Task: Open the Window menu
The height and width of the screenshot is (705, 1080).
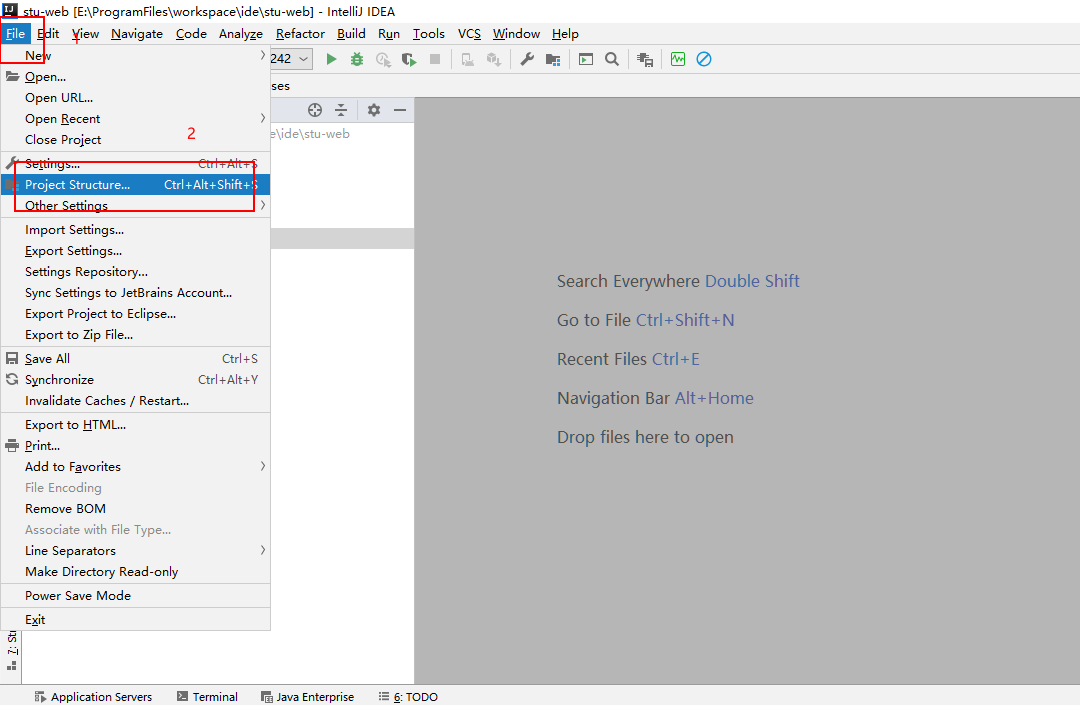Action: coord(516,34)
